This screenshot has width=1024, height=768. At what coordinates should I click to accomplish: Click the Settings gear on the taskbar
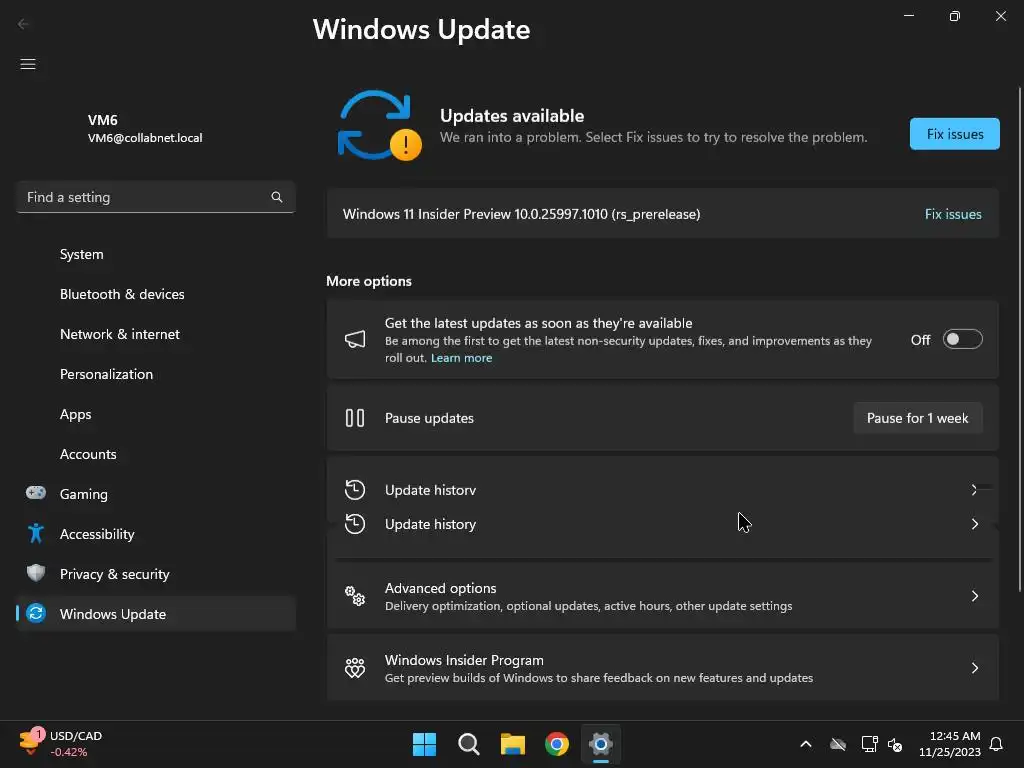(x=601, y=744)
